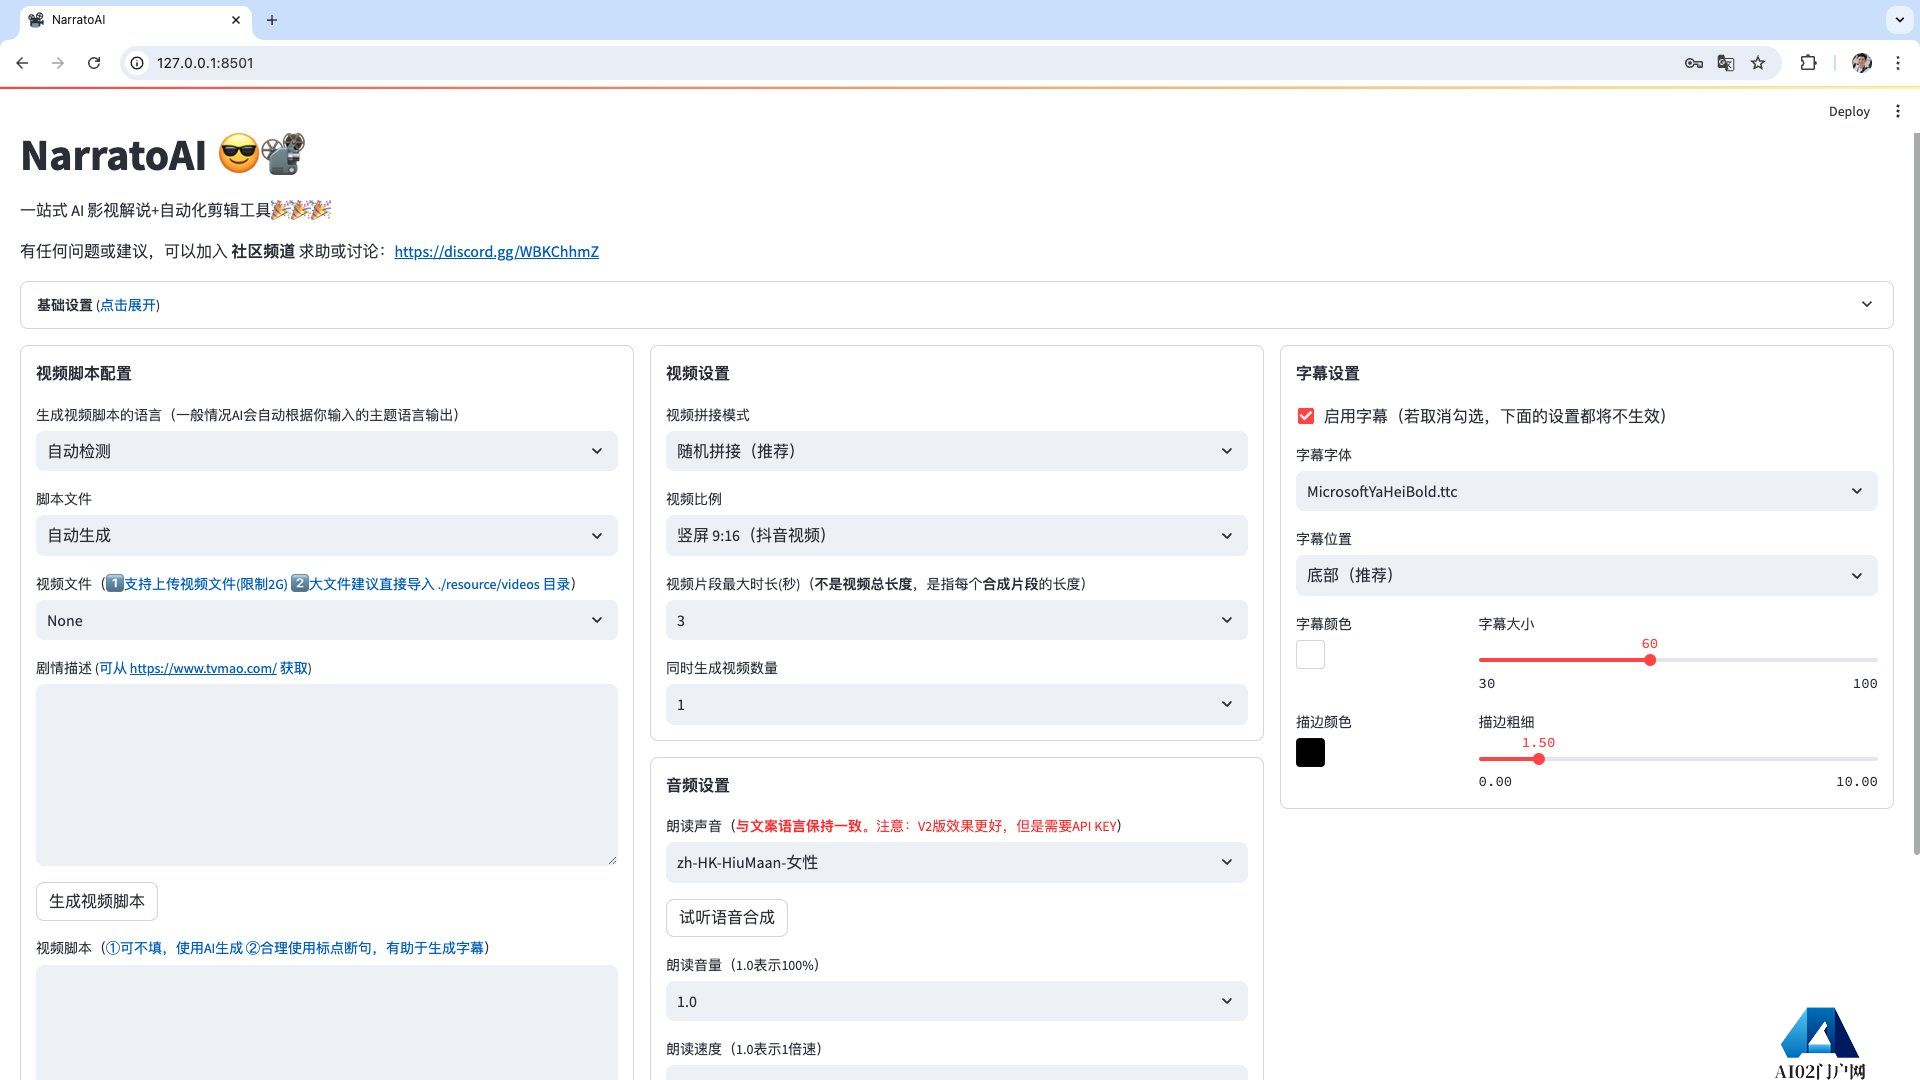This screenshot has height=1080, width=1920.
Task: Open the browser extensions puzzle icon
Action: coord(1808,63)
